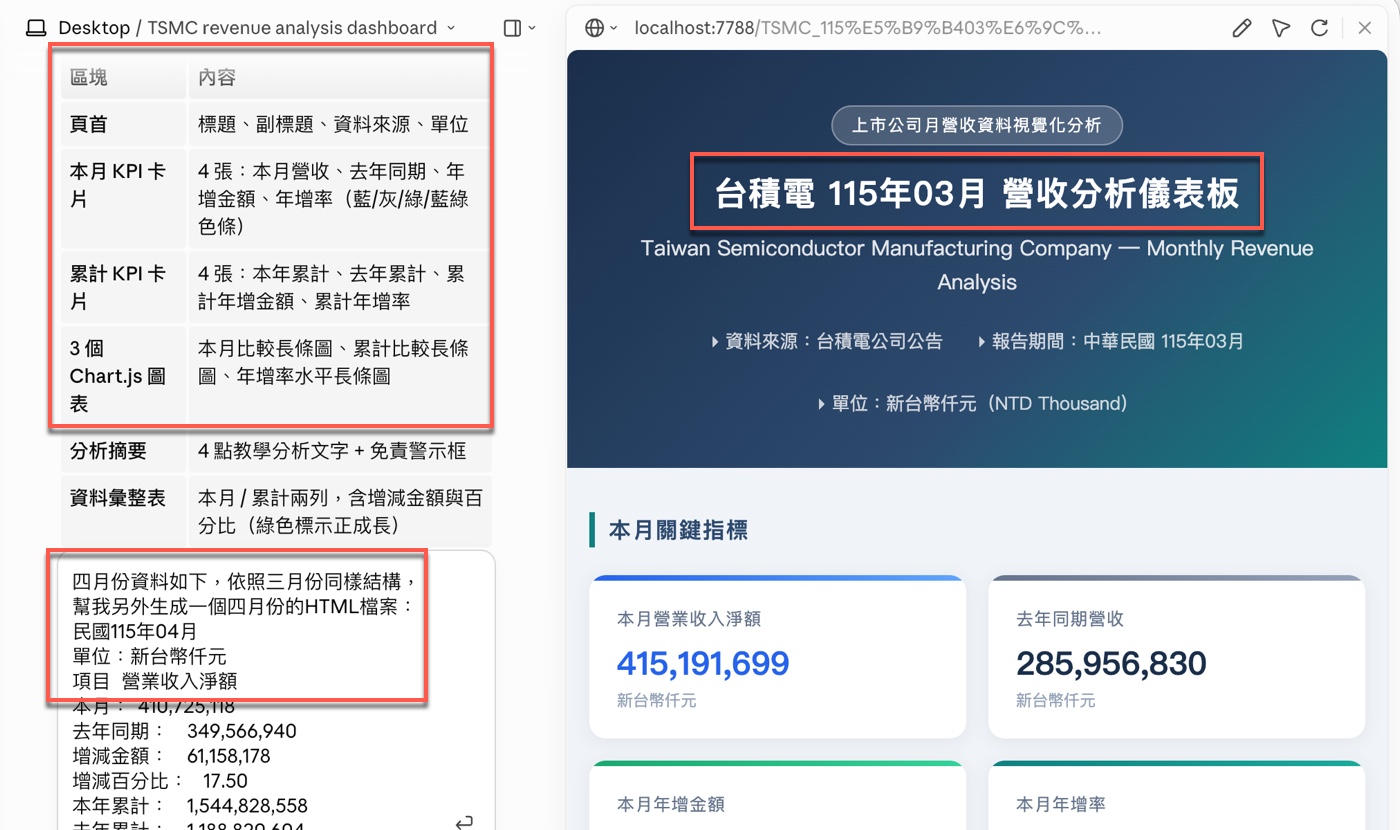
Task: Reload the preview page
Action: coord(1319,28)
